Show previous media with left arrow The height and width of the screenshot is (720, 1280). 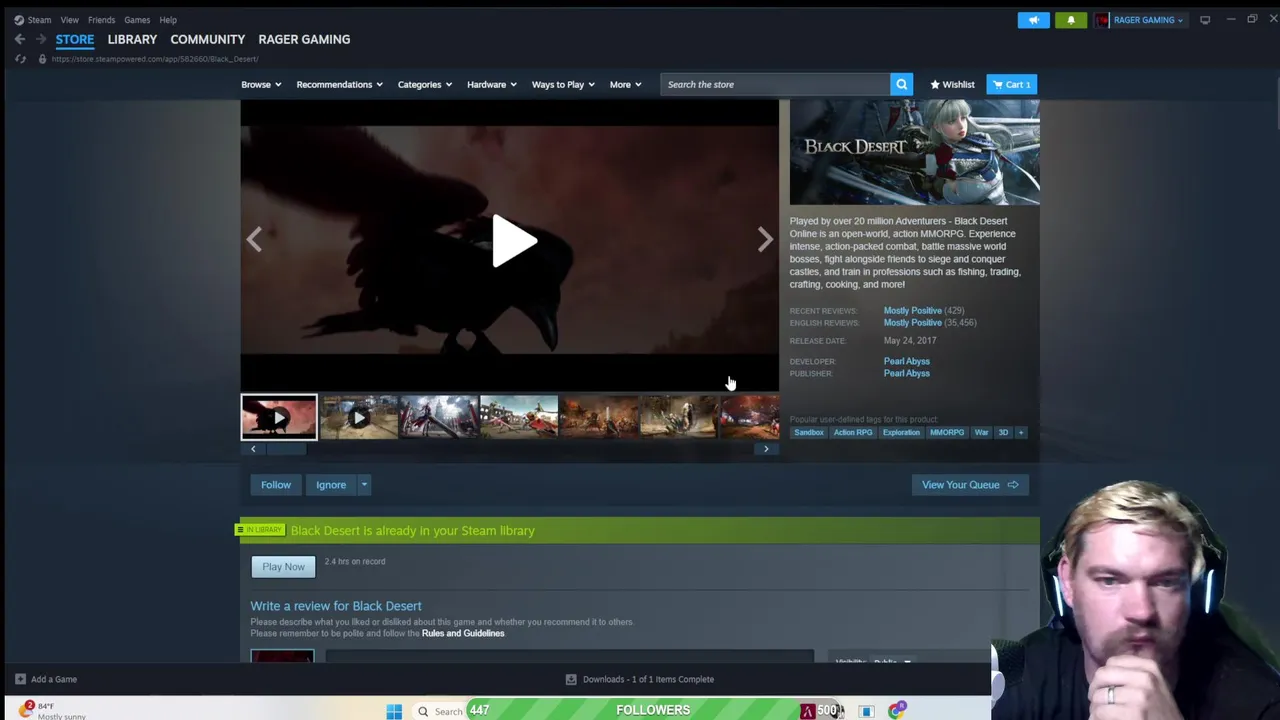(x=254, y=239)
